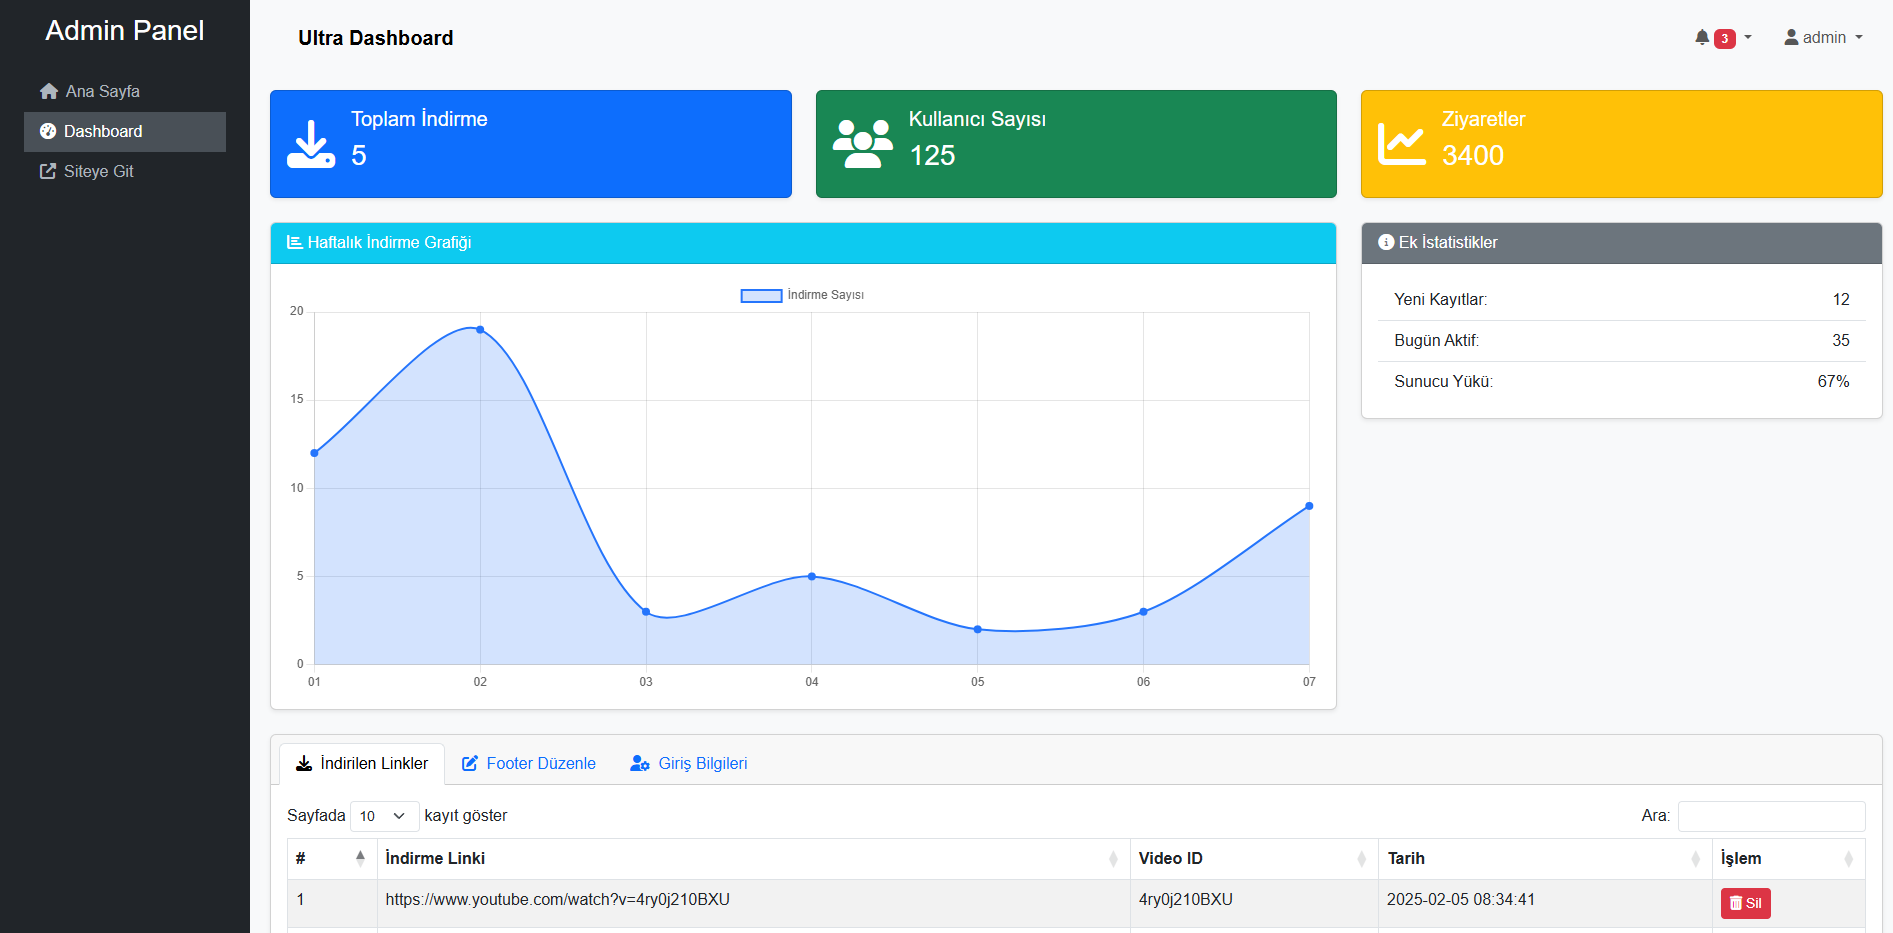This screenshot has width=1893, height=933.
Task: Click the Haftalık İndirme Grafiği header title
Action: click(390, 242)
